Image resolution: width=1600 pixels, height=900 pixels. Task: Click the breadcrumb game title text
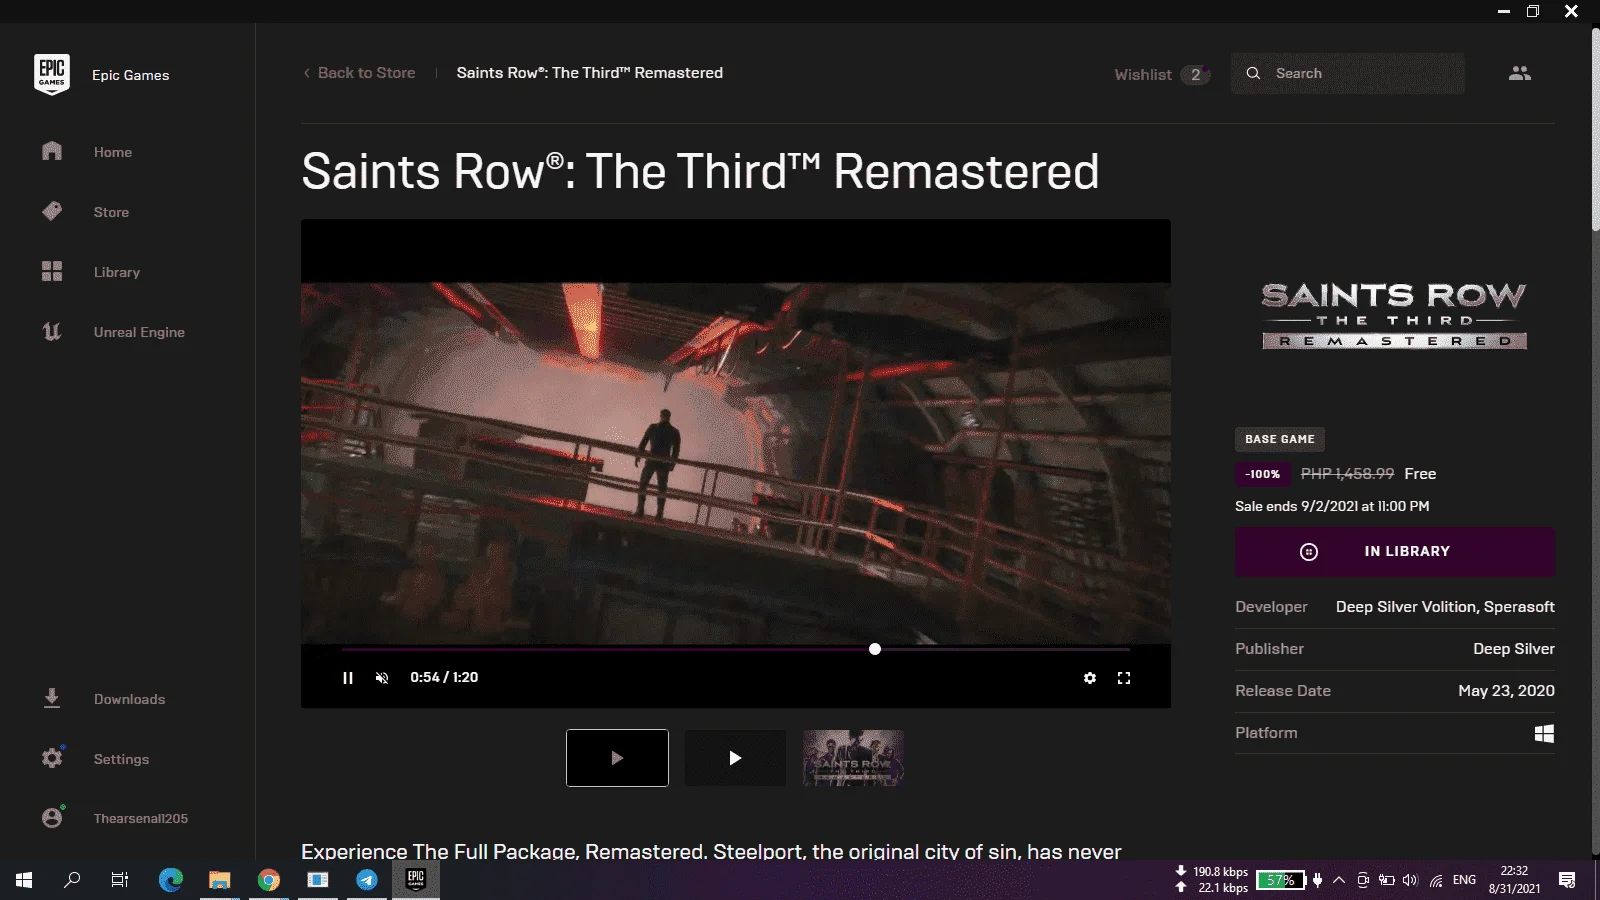(590, 73)
